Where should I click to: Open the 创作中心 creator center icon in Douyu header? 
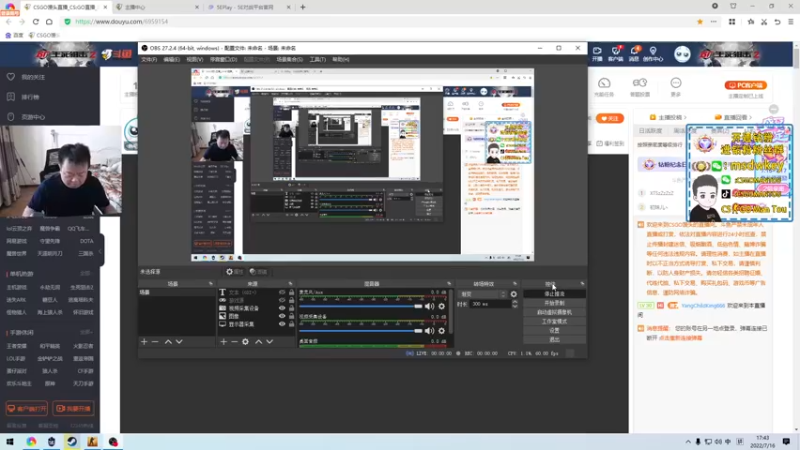point(653,54)
